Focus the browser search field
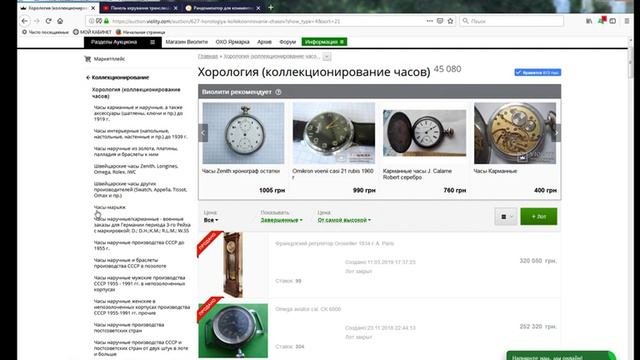 pos(511,21)
